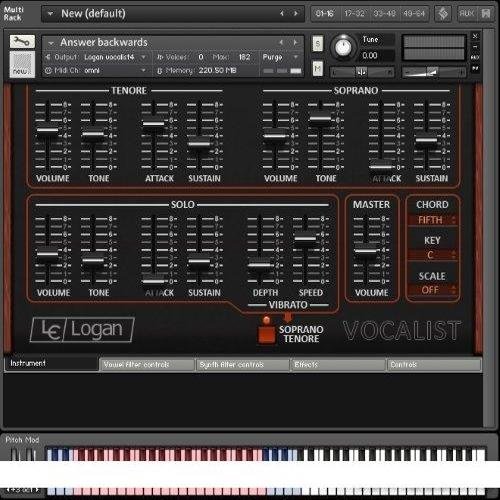The width and height of the screenshot is (500, 500).
Task: Toggle the Soprano/Tenore orange switch
Action: [x=266, y=334]
